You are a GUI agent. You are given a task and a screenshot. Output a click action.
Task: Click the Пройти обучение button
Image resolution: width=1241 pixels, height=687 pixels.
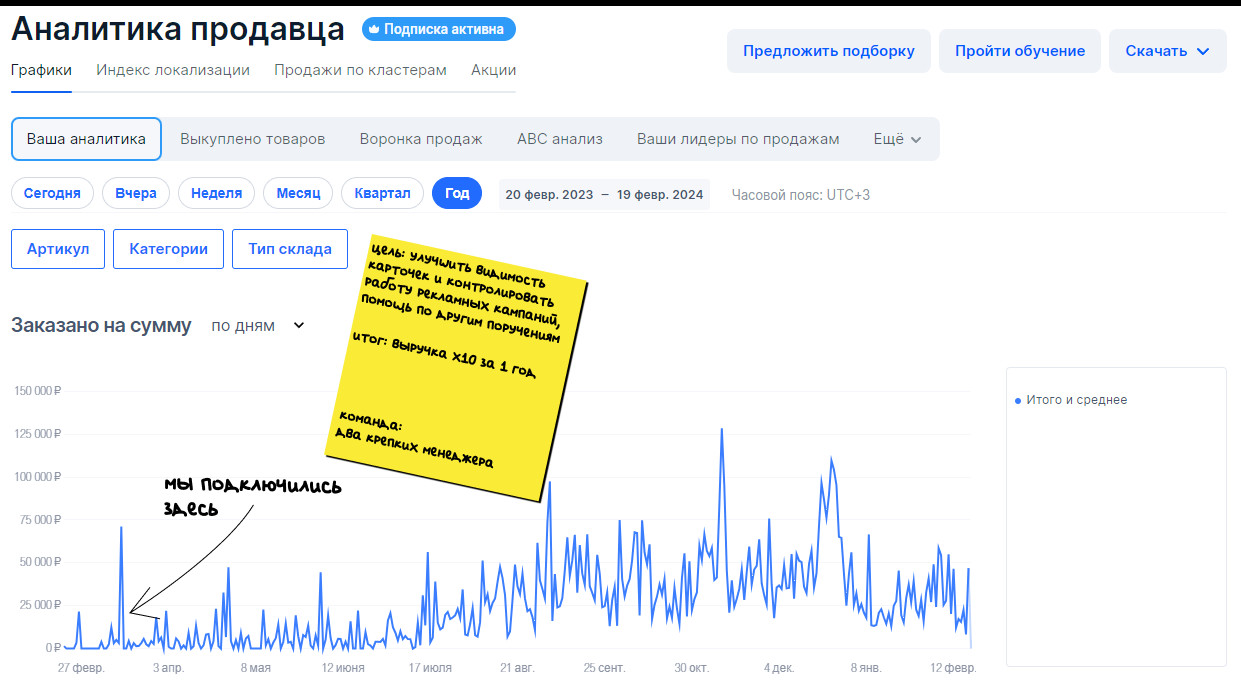(x=1019, y=51)
